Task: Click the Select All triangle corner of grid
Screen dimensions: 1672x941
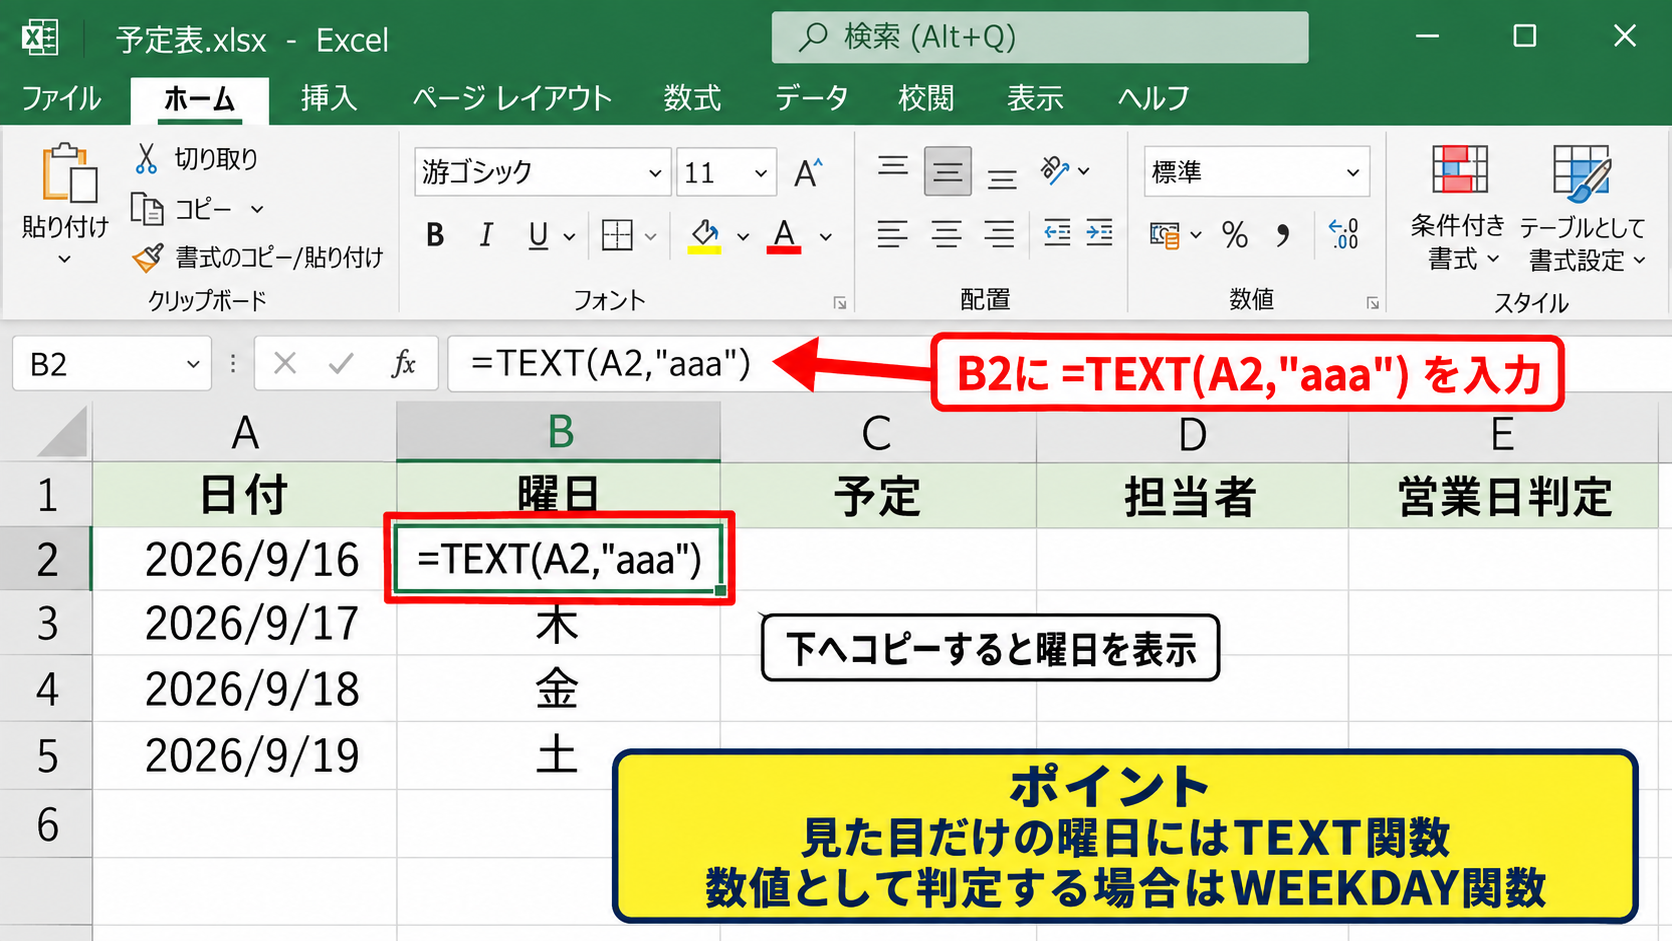Action: [x=63, y=433]
